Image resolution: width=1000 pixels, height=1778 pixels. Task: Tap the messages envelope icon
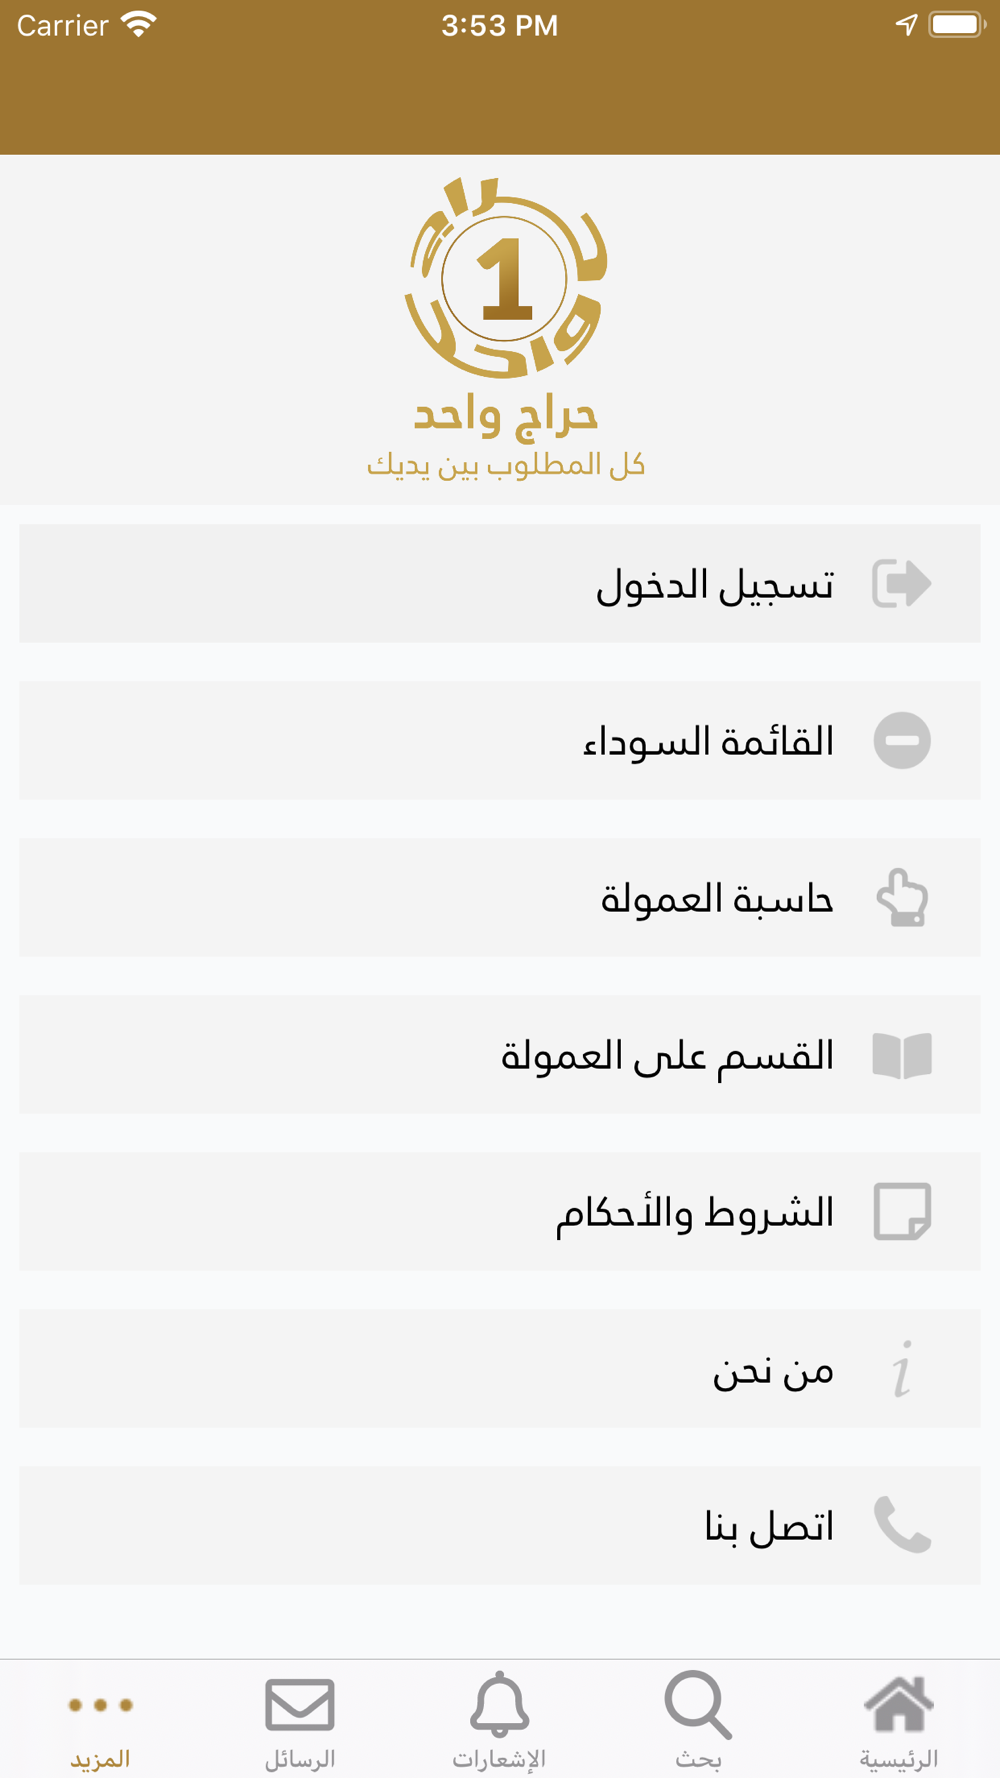[x=300, y=1704]
